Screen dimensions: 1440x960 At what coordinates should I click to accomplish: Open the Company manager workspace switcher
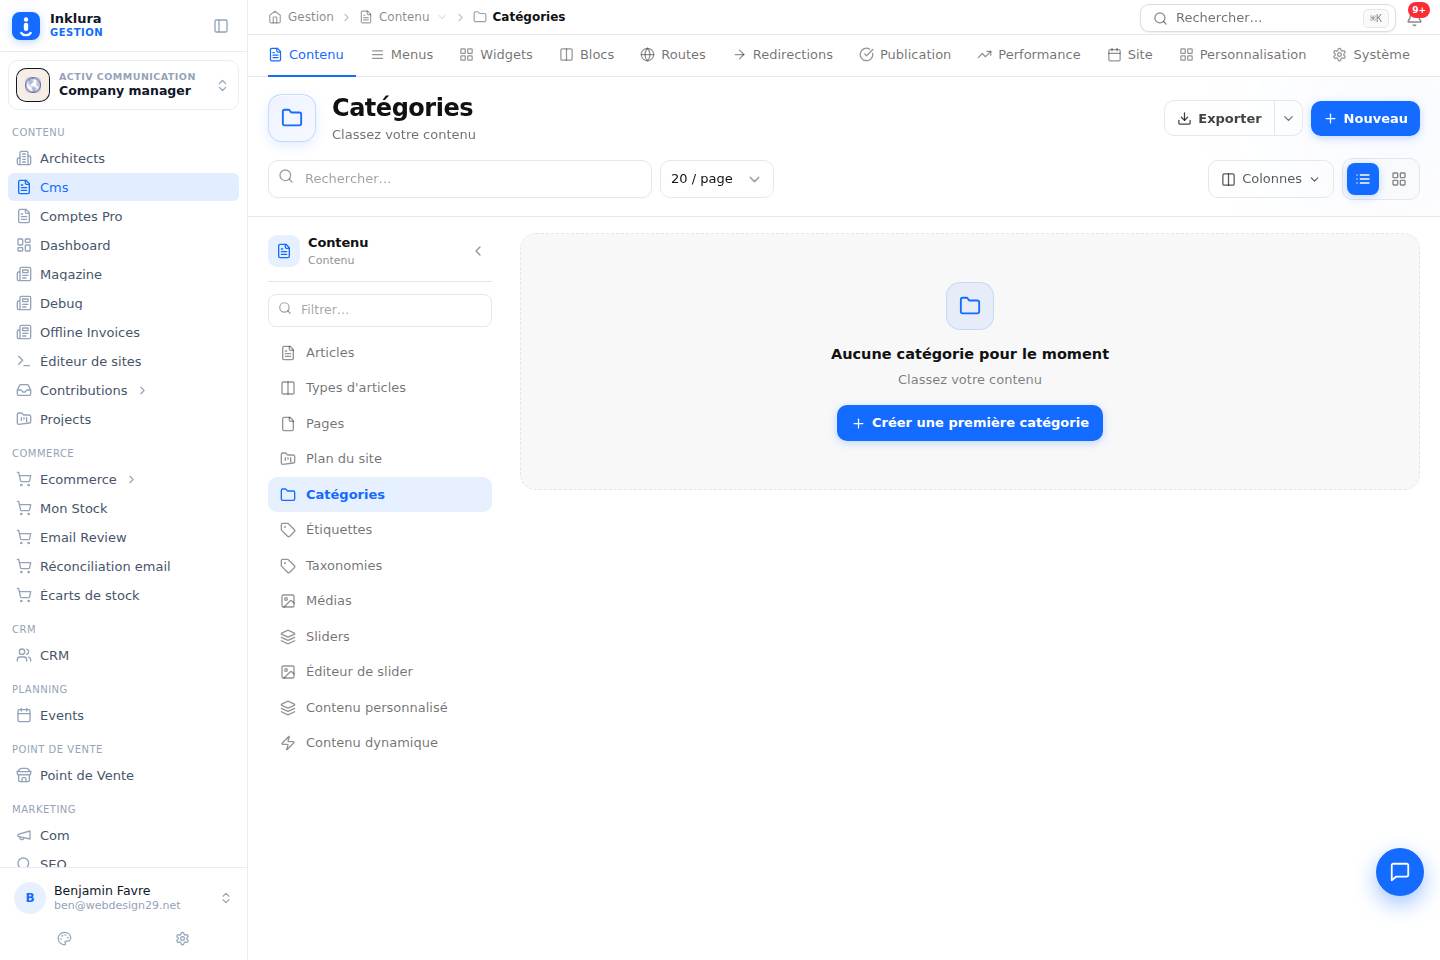(x=123, y=85)
